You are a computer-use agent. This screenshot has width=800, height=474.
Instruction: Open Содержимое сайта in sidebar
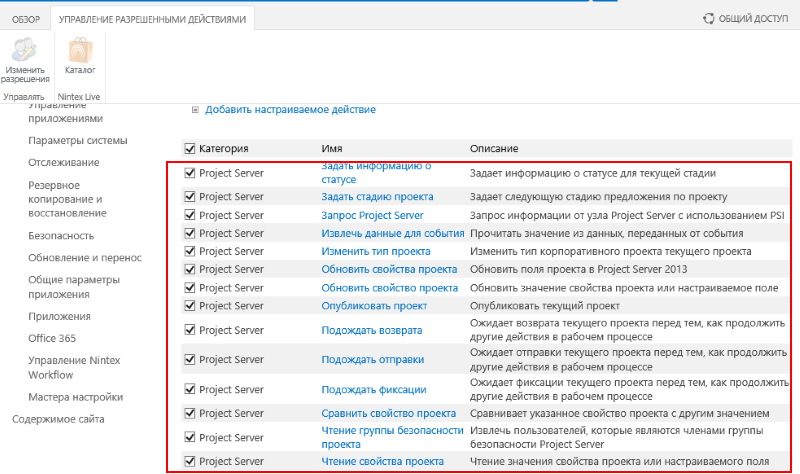[58, 419]
